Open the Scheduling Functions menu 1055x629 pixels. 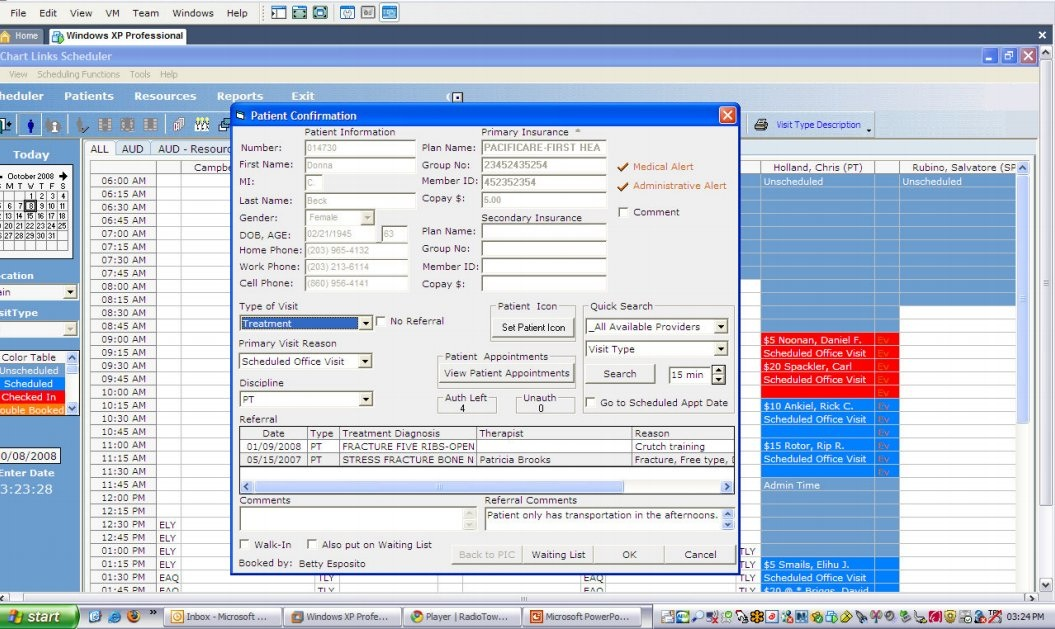(x=78, y=74)
